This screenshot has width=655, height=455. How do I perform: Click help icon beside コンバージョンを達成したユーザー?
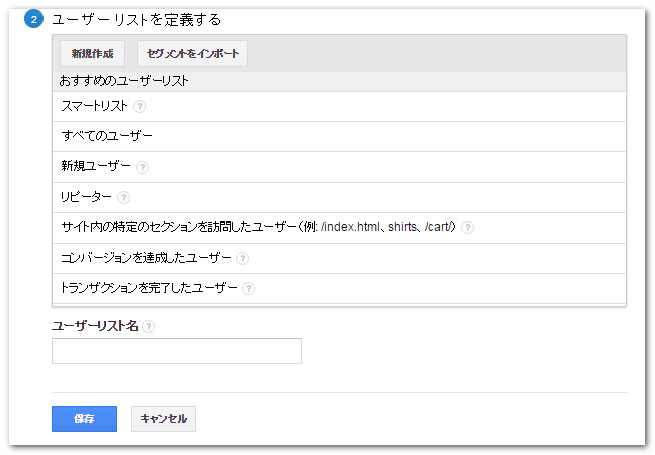(243, 259)
